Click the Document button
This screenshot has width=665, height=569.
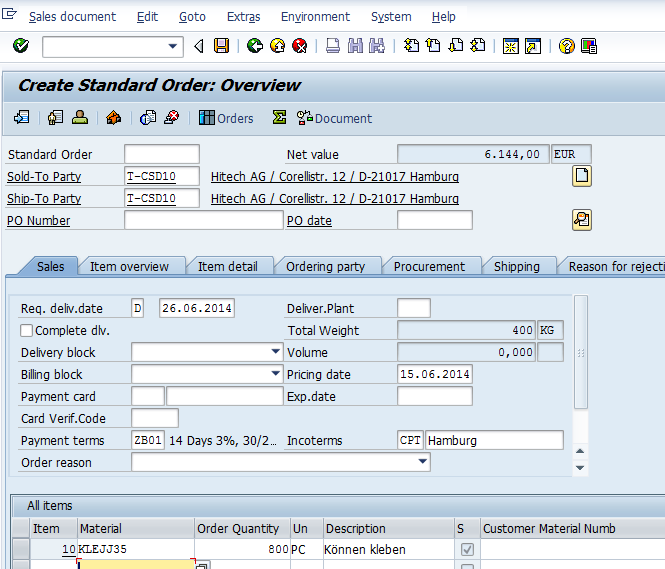[x=334, y=118]
